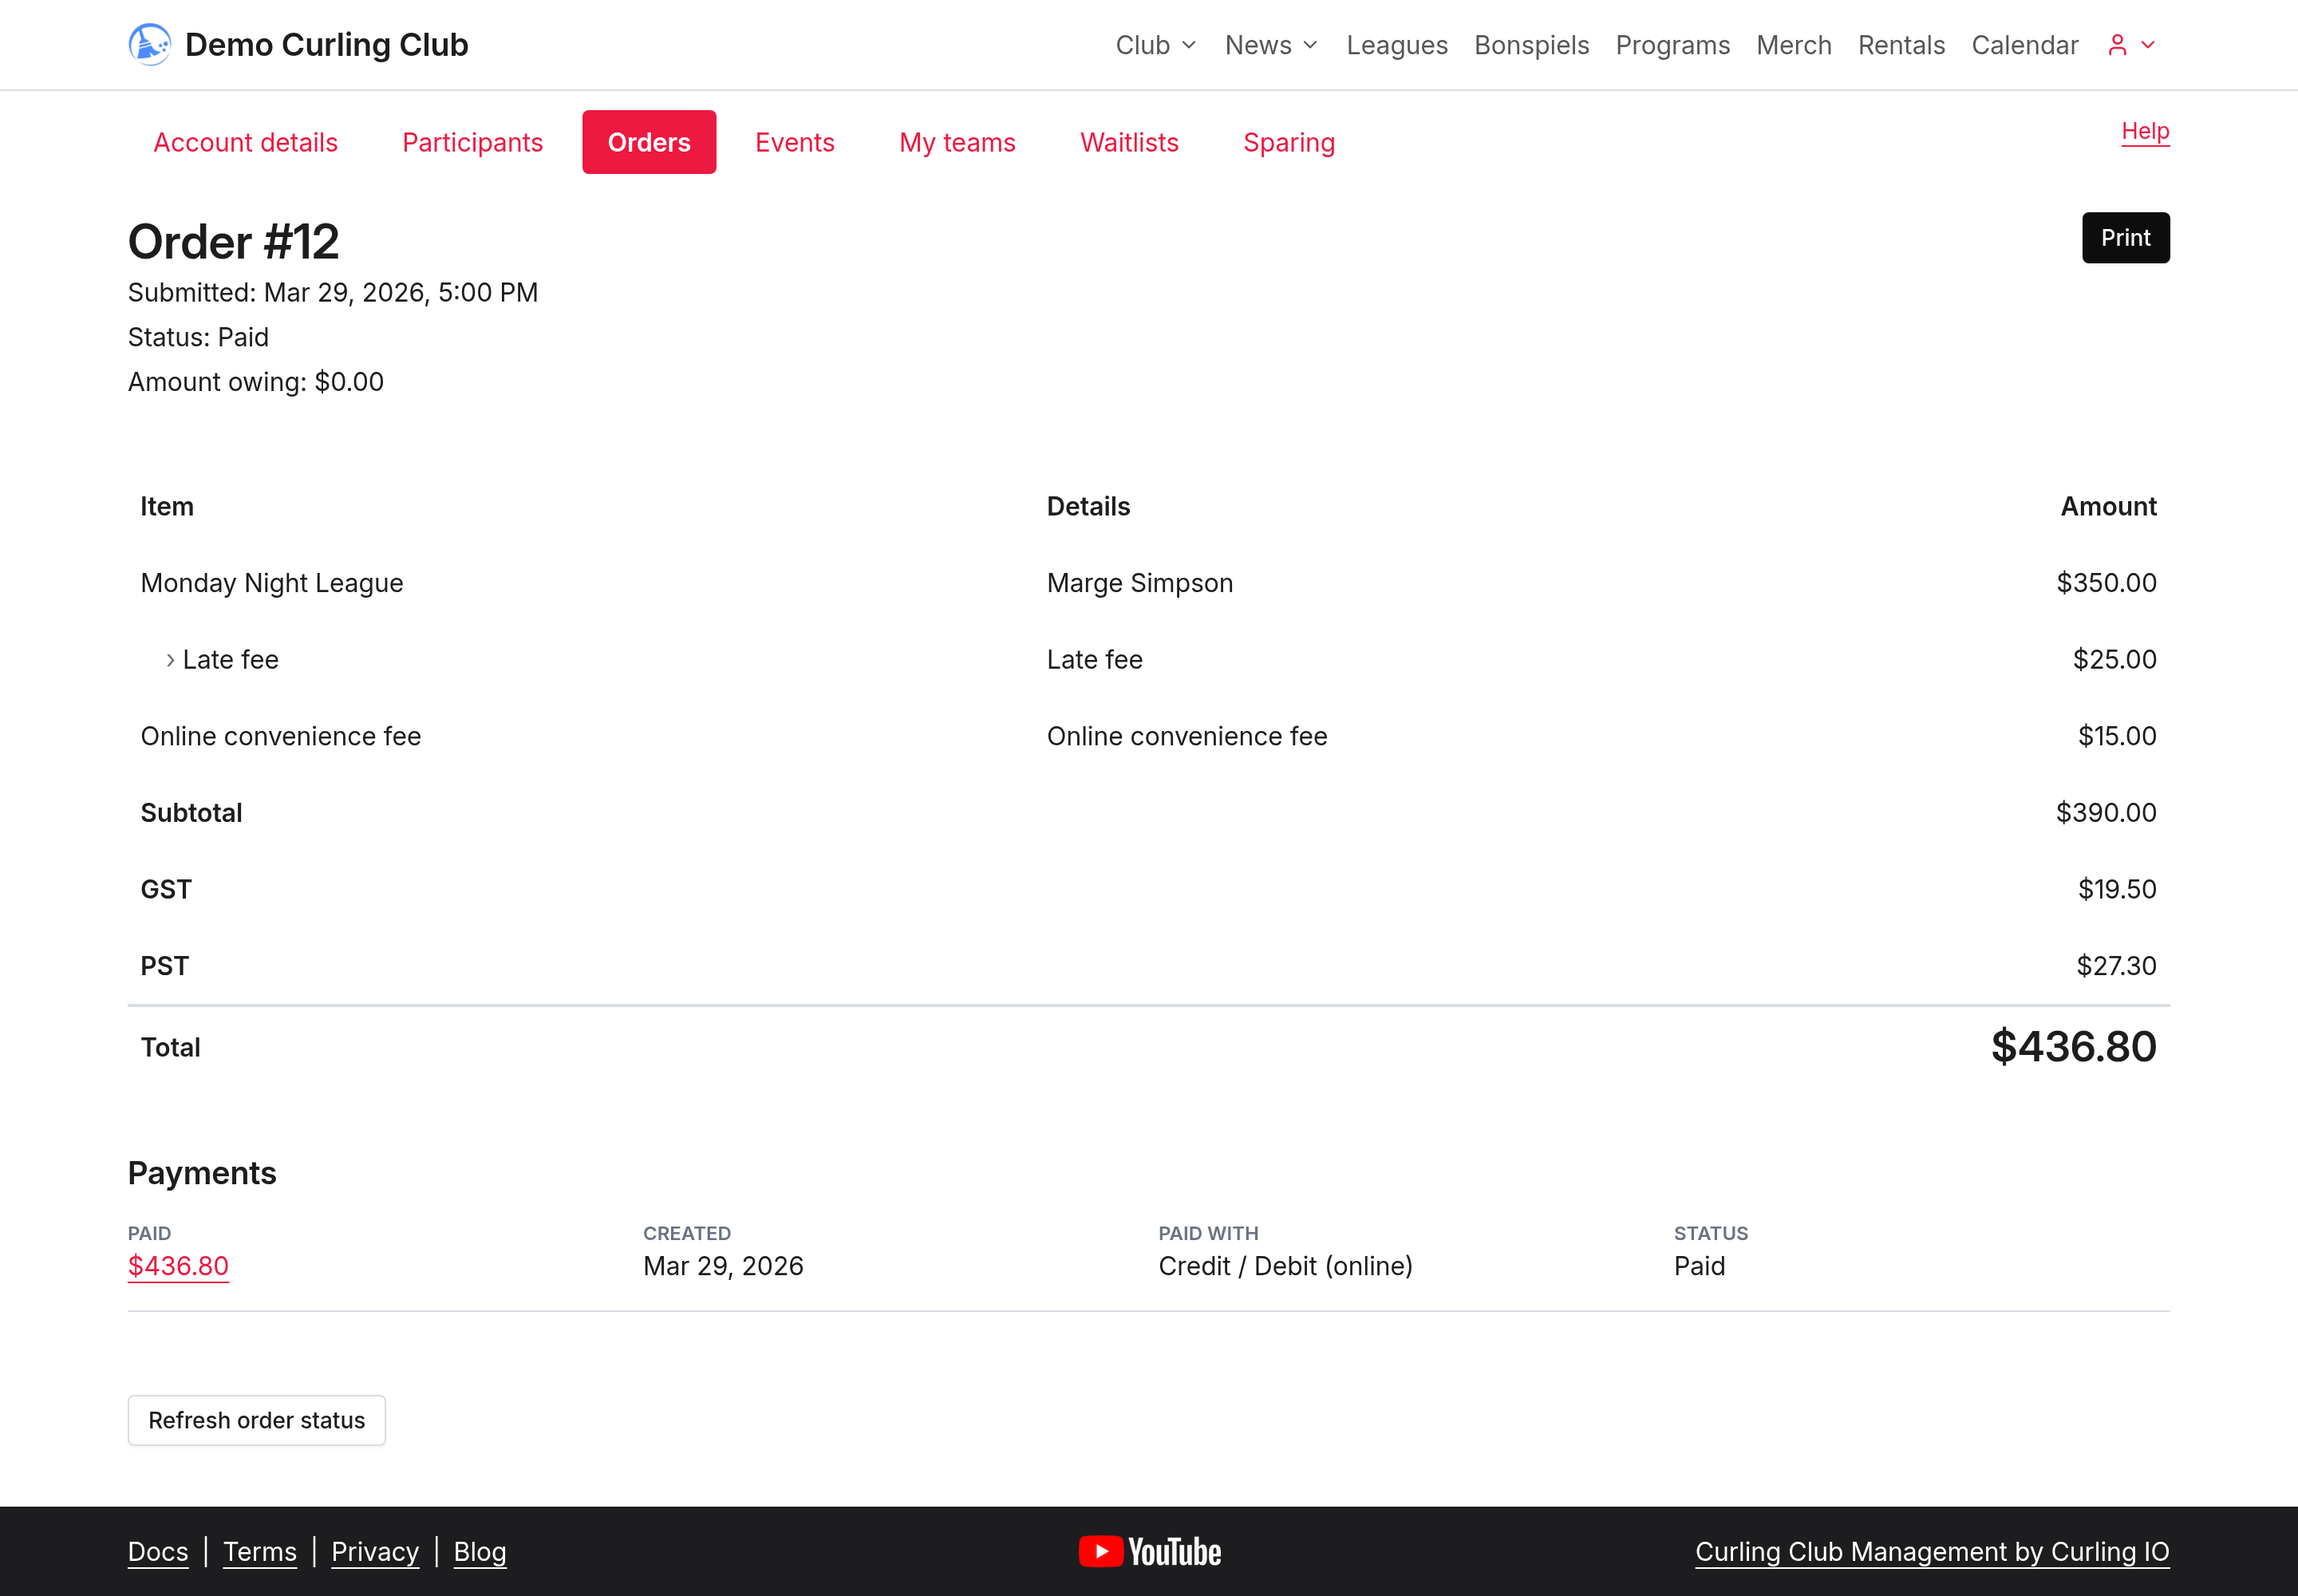Click the PST amount $27.30

pos(2116,966)
